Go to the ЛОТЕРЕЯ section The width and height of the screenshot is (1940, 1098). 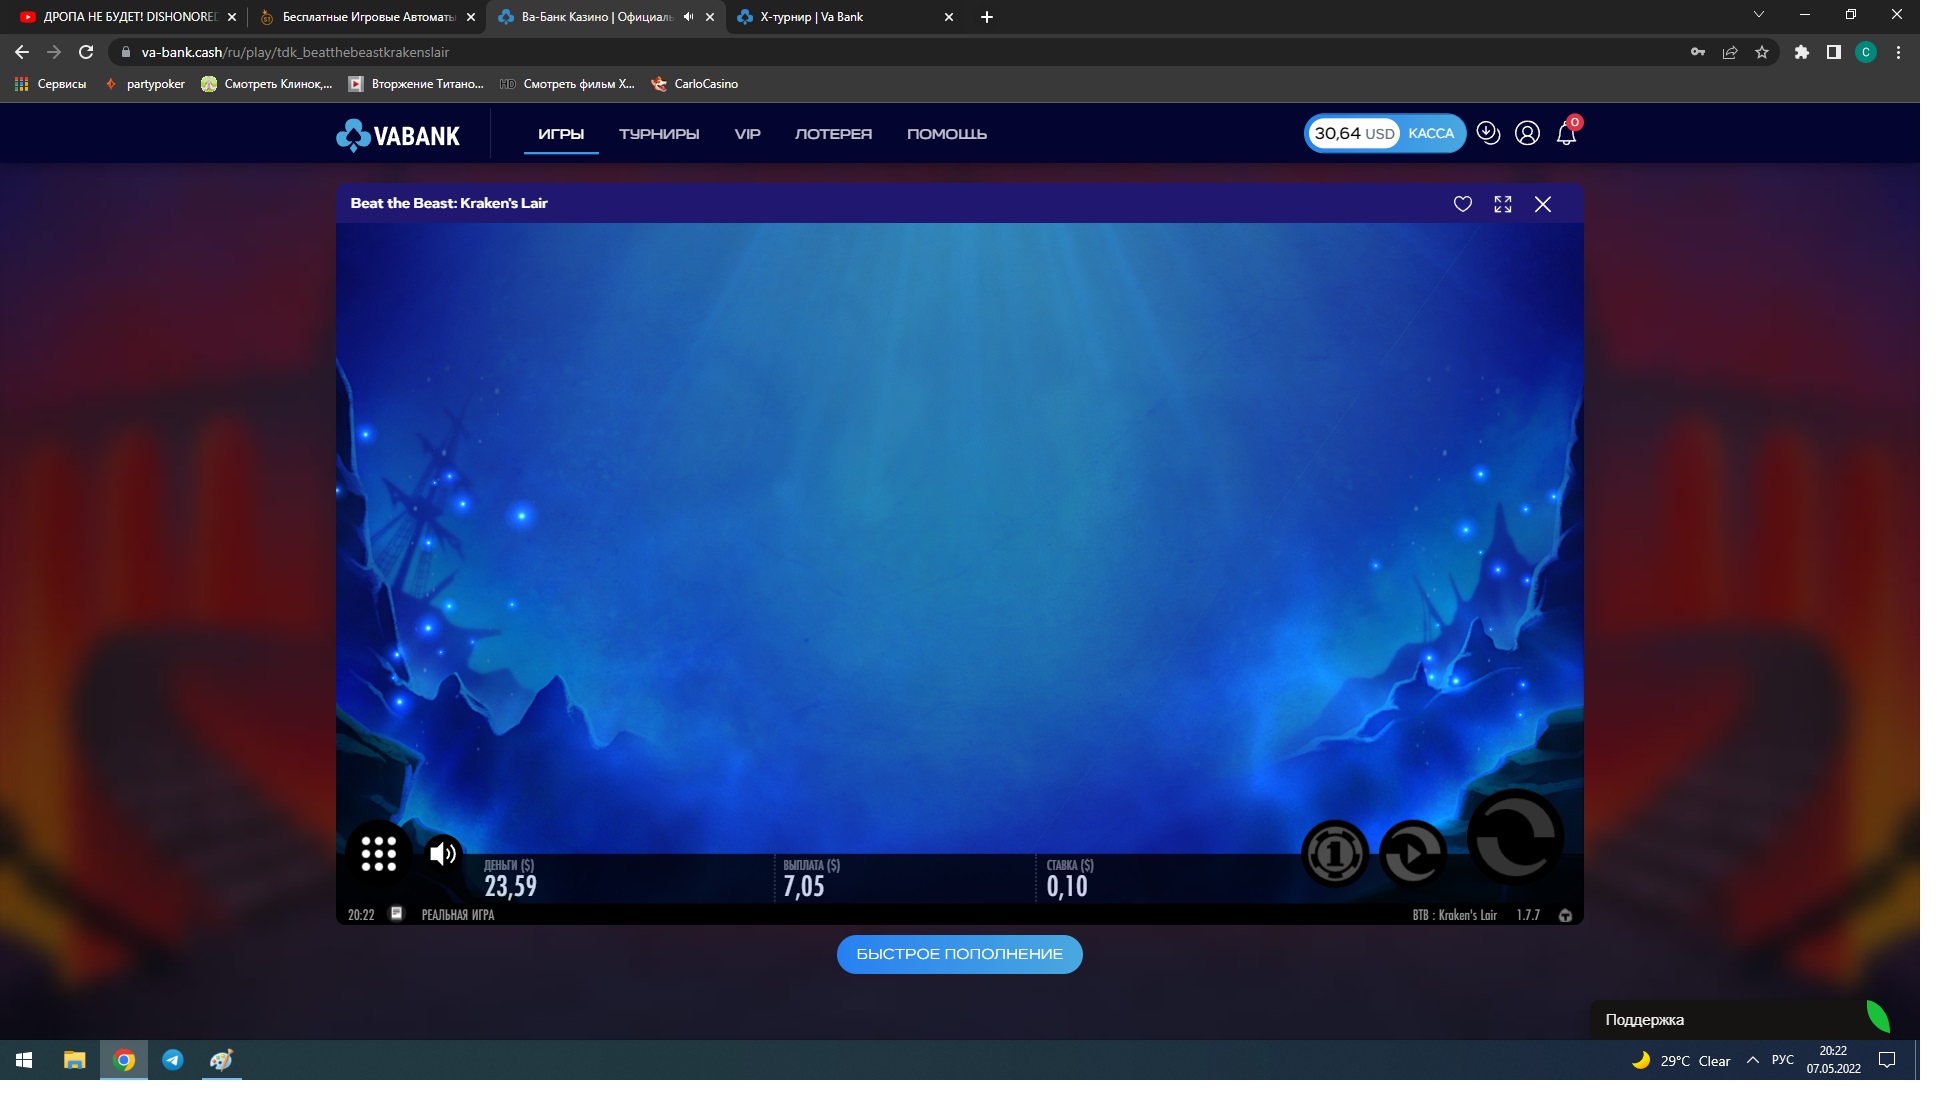pyautogui.click(x=833, y=134)
